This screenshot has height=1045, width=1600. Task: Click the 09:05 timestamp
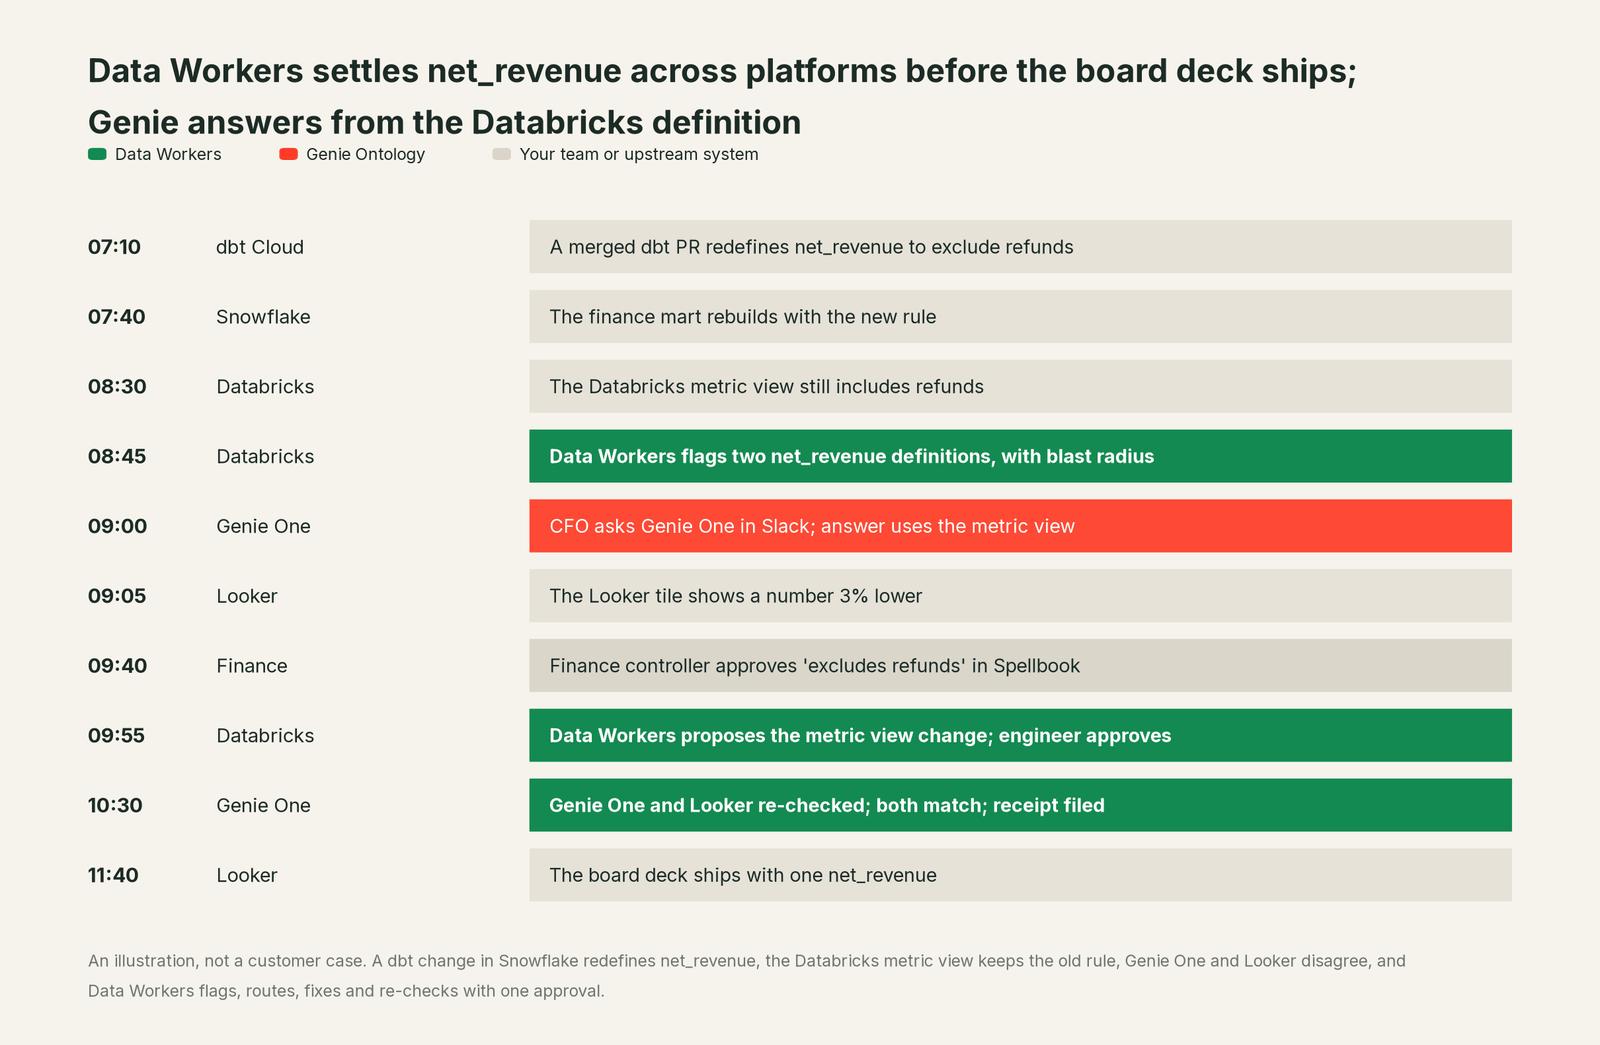click(117, 596)
